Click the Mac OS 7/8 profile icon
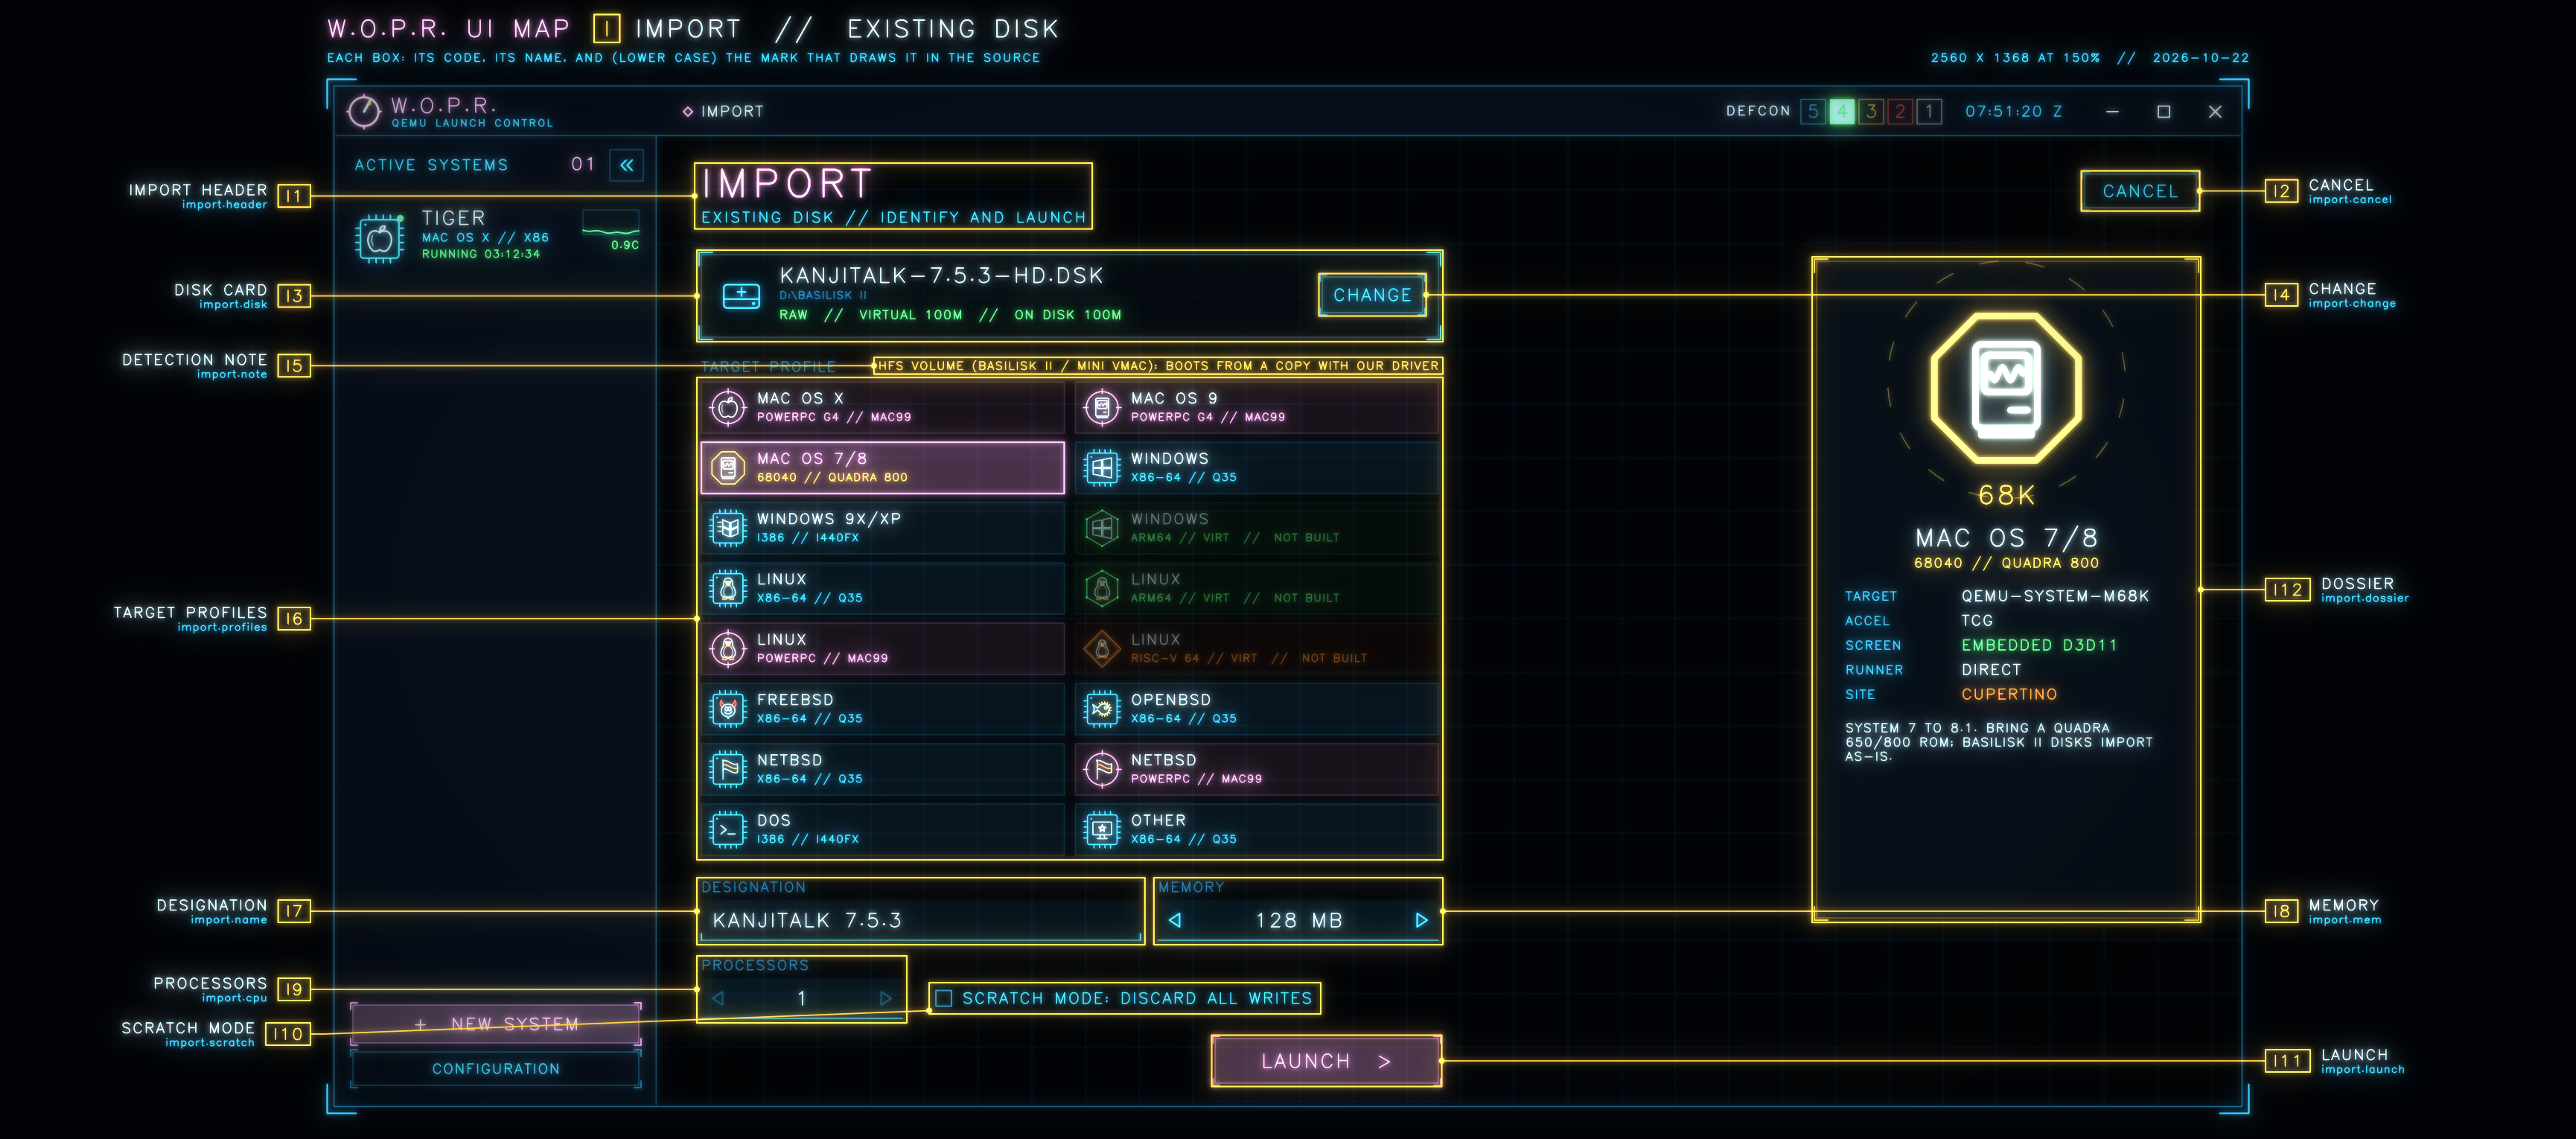2576x1139 pixels. [x=728, y=467]
